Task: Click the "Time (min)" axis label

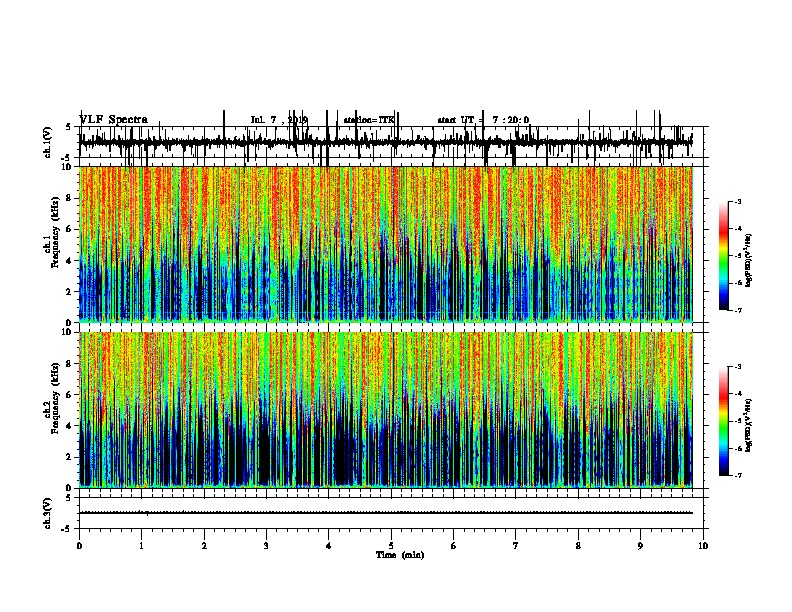Action: pos(400,555)
